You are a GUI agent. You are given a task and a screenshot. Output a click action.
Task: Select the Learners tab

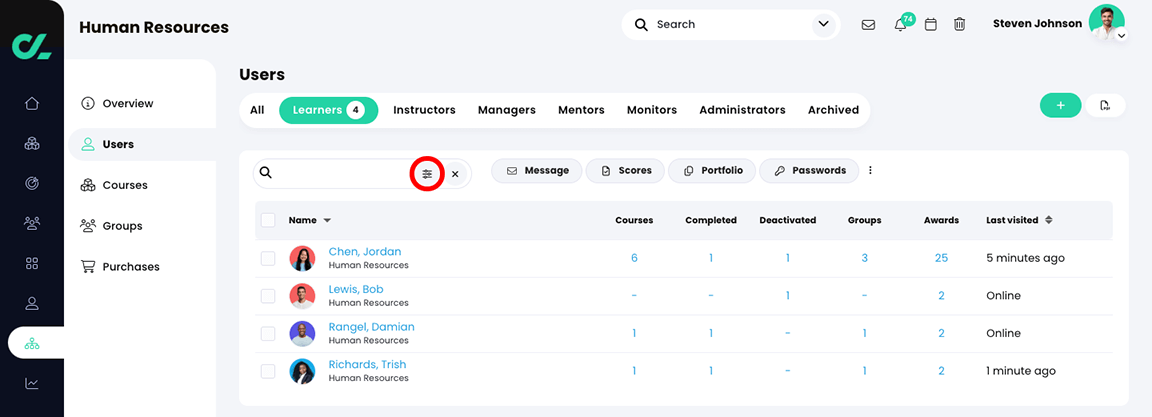pos(328,110)
